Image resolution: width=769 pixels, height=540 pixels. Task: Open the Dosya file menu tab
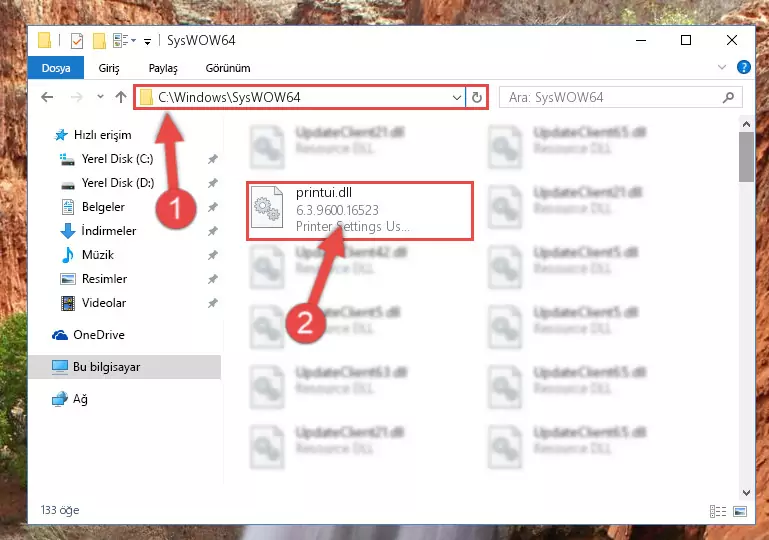[55, 68]
